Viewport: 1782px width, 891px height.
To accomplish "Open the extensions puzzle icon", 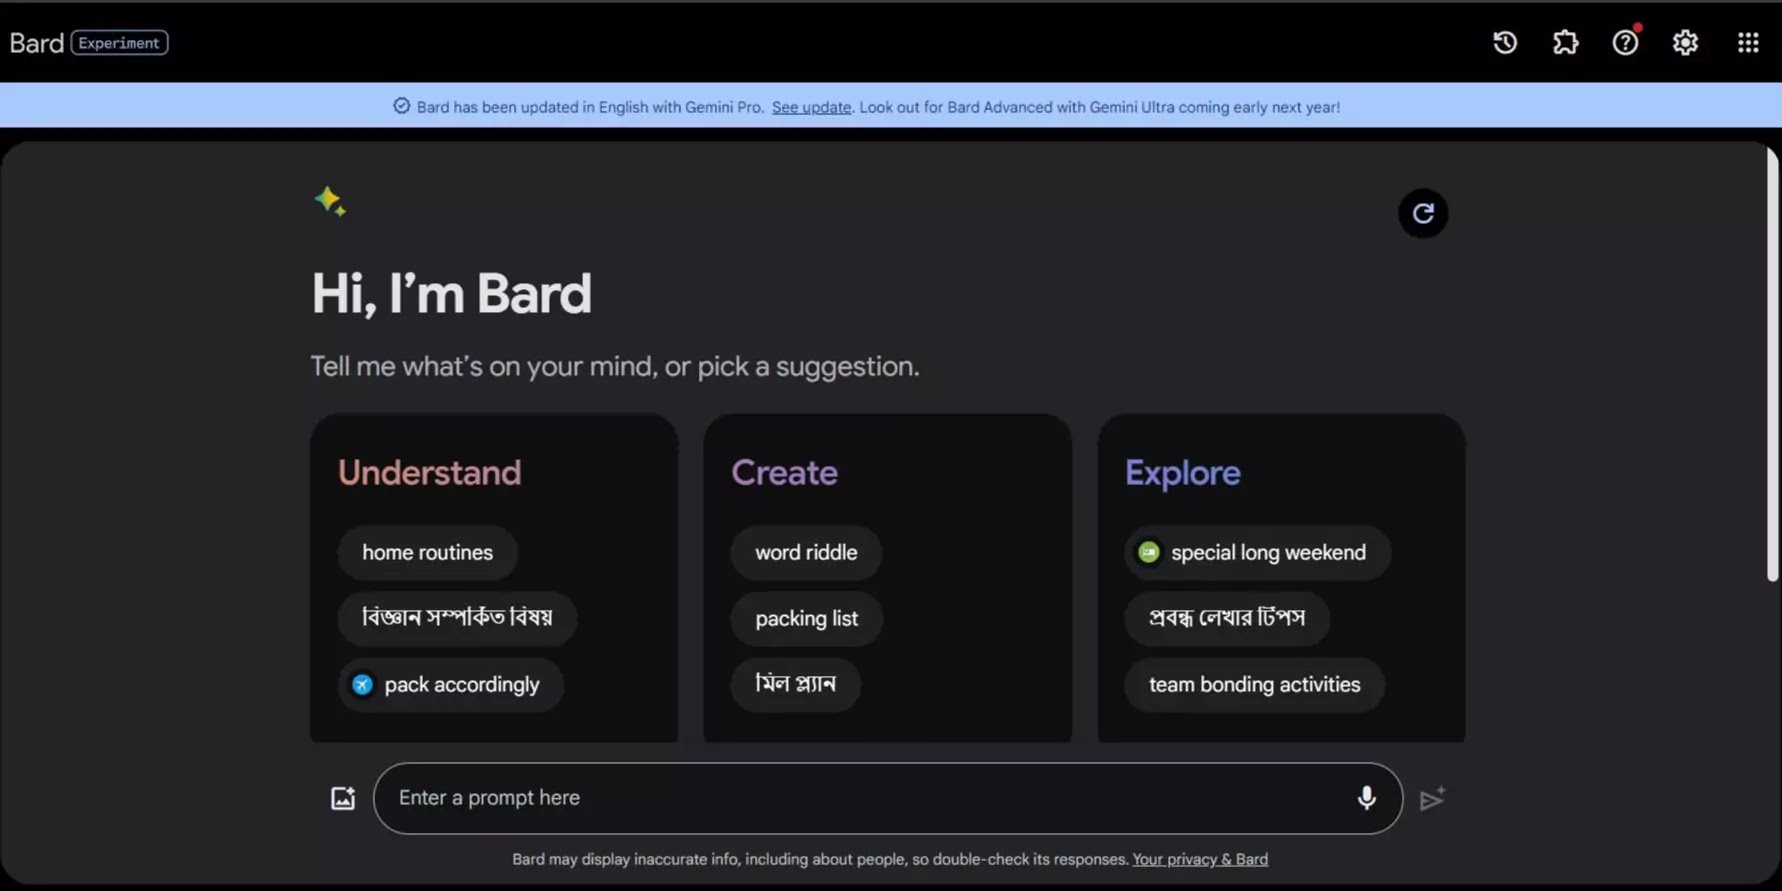I will click(1565, 42).
